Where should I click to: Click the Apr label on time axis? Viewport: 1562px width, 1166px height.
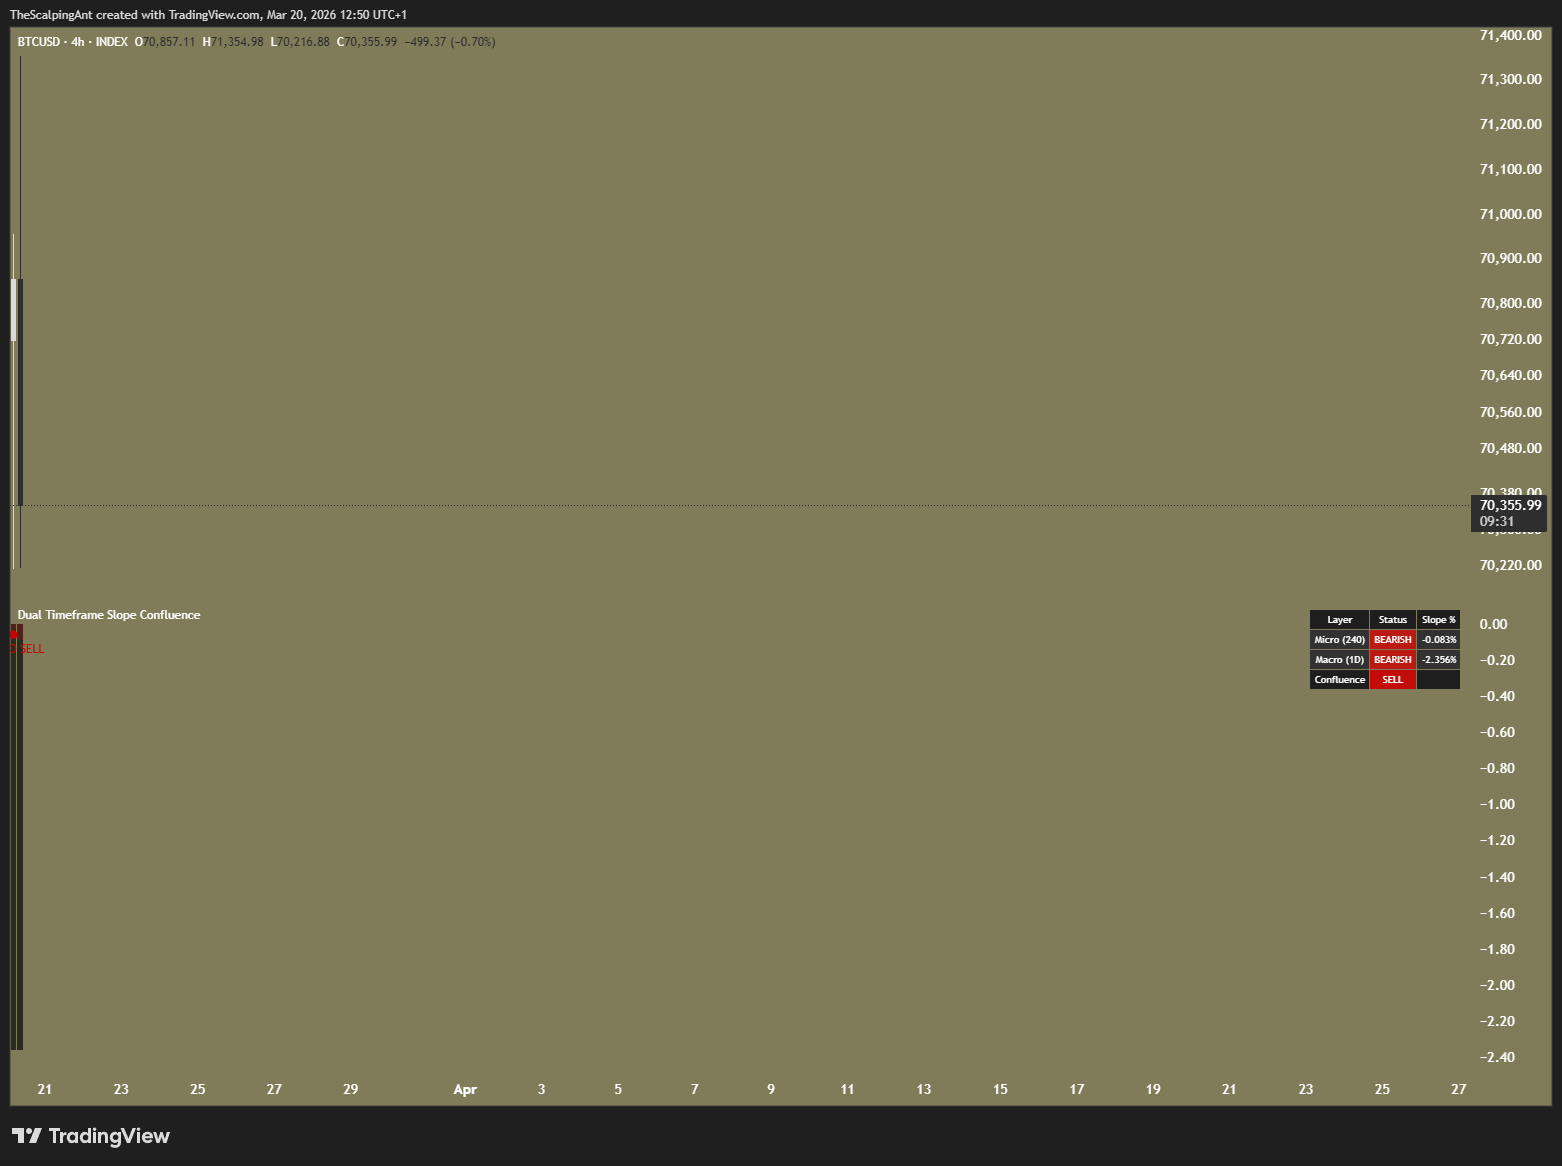[x=465, y=1089]
